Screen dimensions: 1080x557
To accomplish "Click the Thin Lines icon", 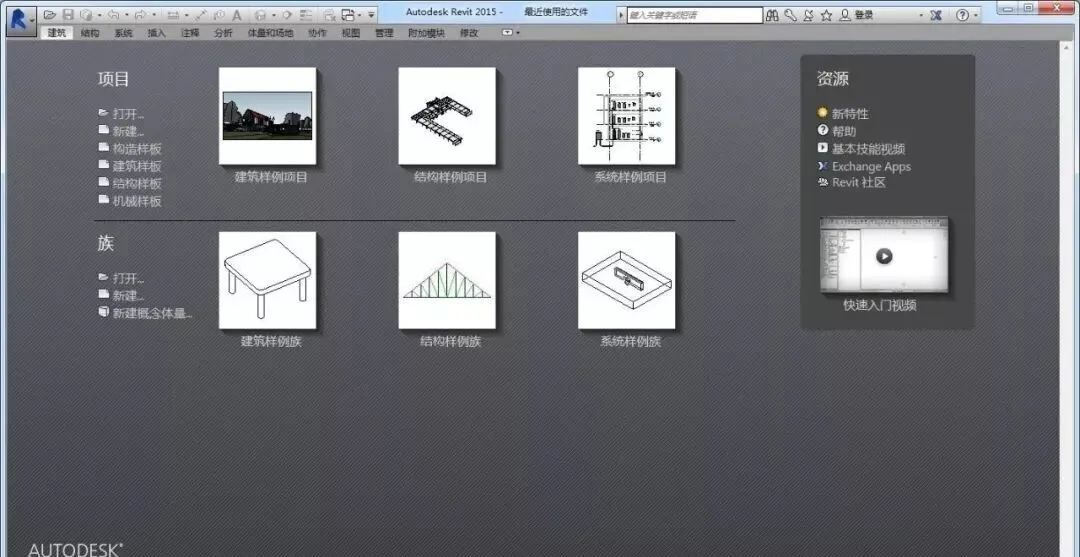I will [x=305, y=14].
